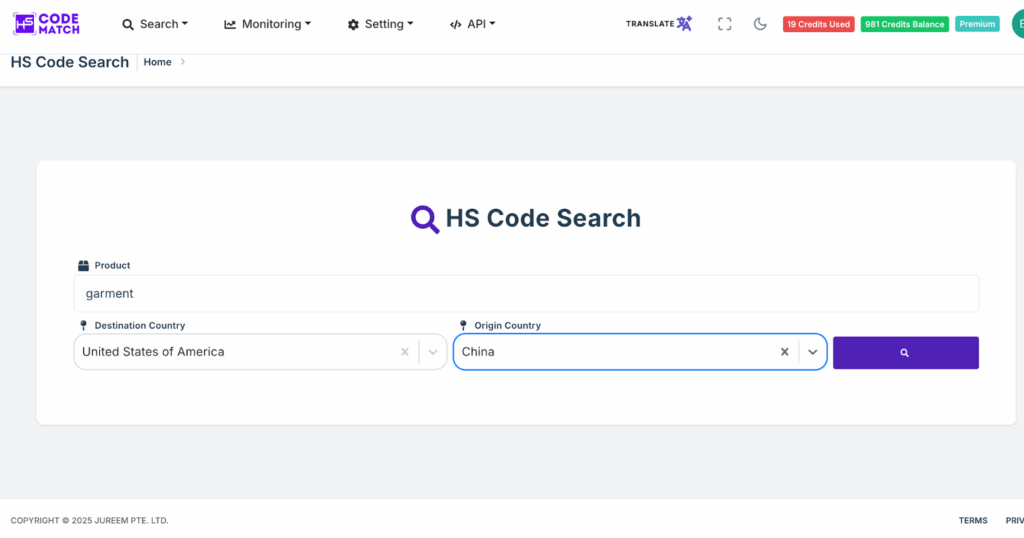Enter fullscreen mode using the expand icon
Screen dimensions: 1024x538
[725, 24]
